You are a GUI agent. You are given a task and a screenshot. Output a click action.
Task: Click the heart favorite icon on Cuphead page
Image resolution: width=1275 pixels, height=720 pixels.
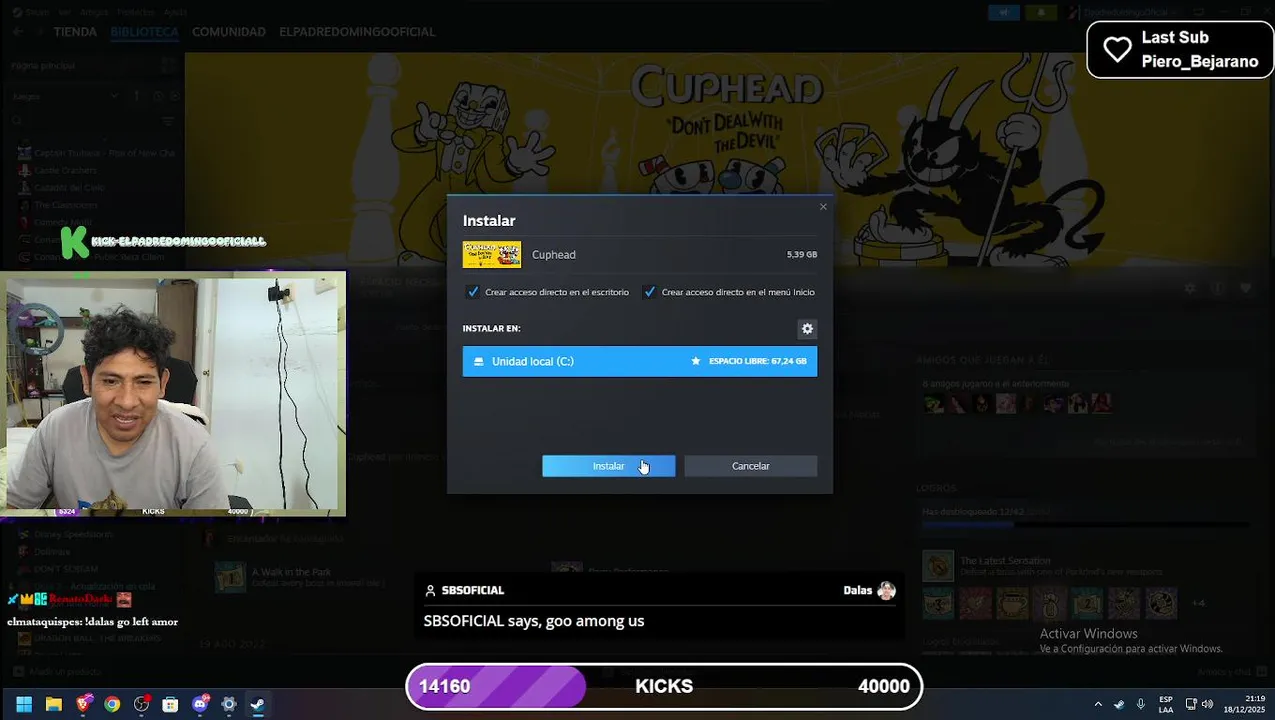coord(1245,288)
